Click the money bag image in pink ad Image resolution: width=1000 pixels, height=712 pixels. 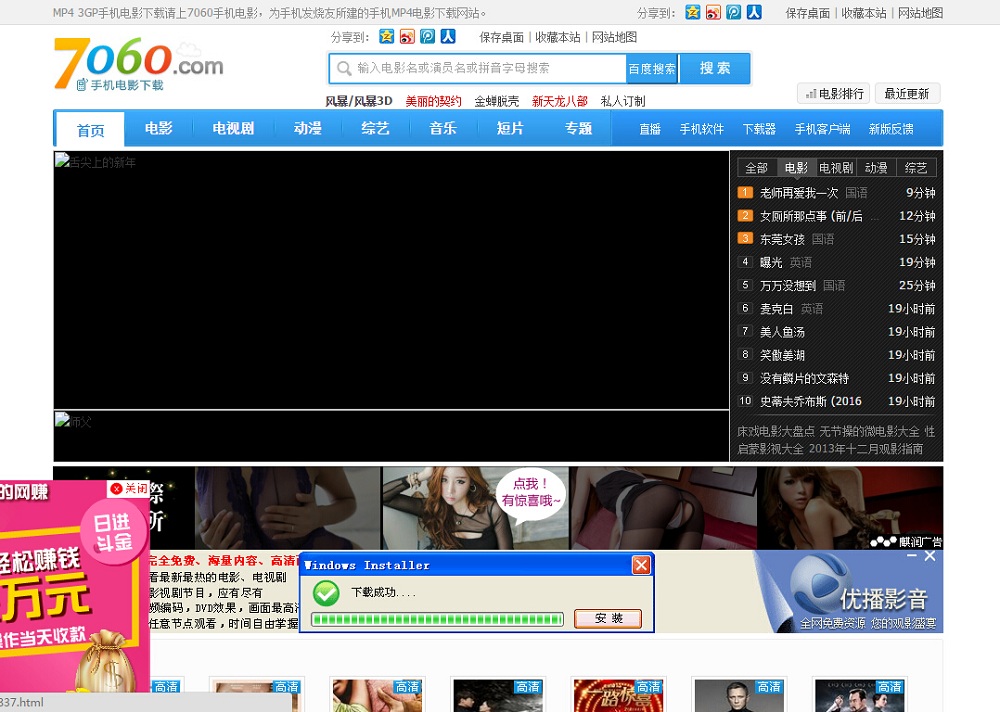pos(105,660)
